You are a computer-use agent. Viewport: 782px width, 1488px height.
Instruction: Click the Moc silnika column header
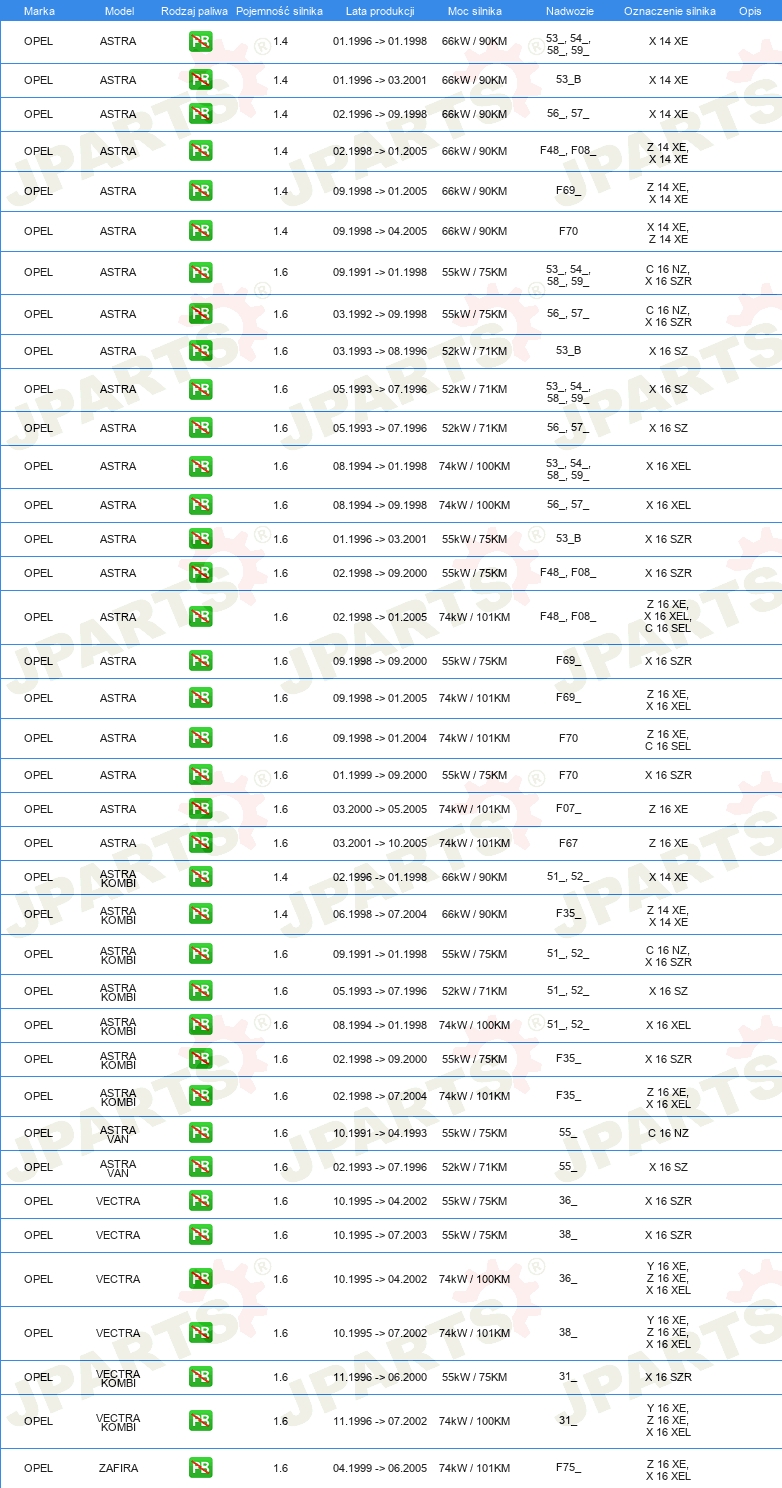[x=474, y=11]
